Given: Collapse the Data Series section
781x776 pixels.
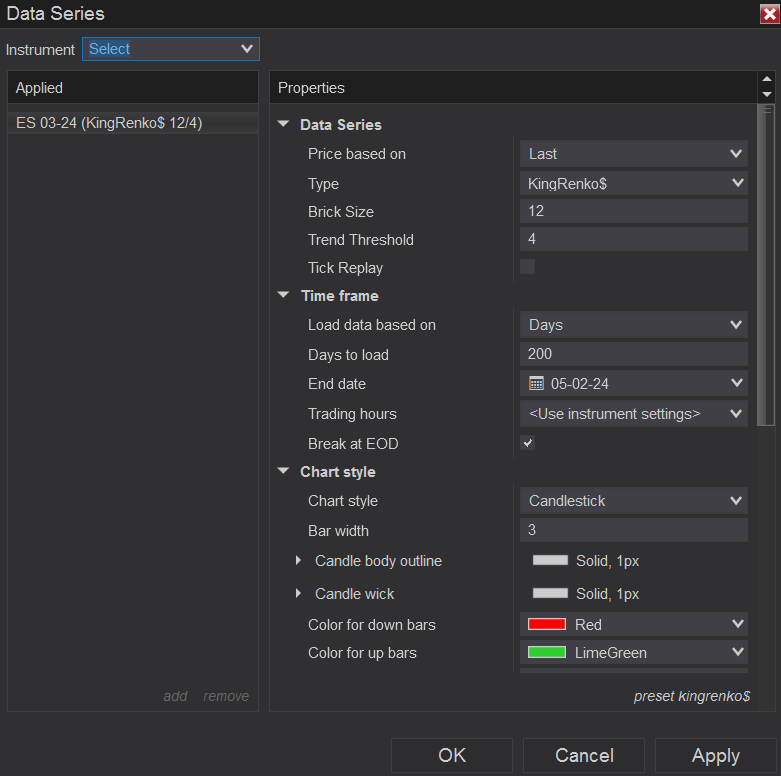Looking at the screenshot, I should pyautogui.click(x=283, y=124).
